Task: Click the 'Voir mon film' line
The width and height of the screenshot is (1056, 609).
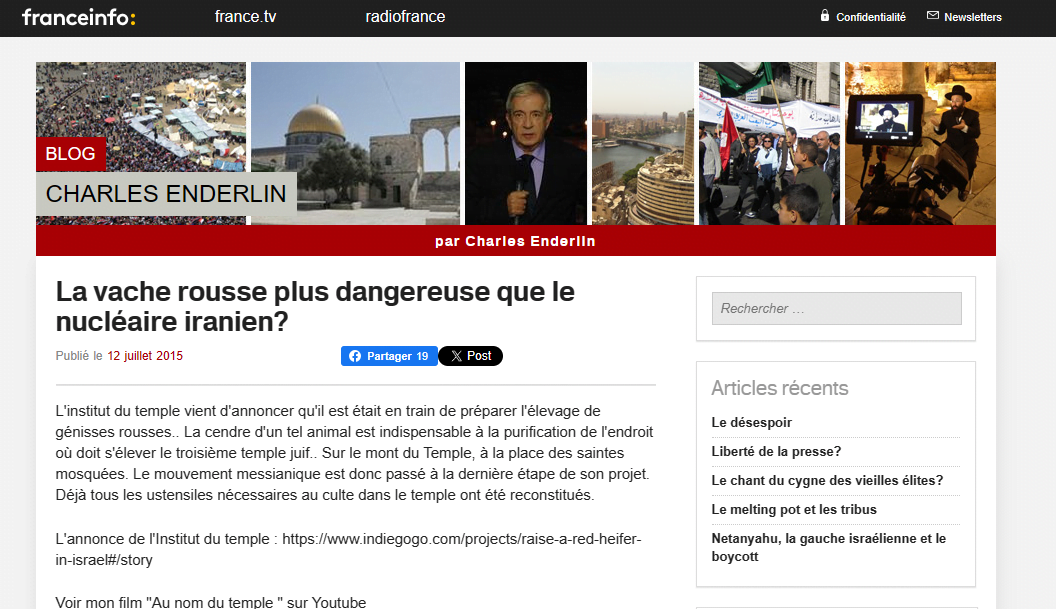Action: pos(211,602)
